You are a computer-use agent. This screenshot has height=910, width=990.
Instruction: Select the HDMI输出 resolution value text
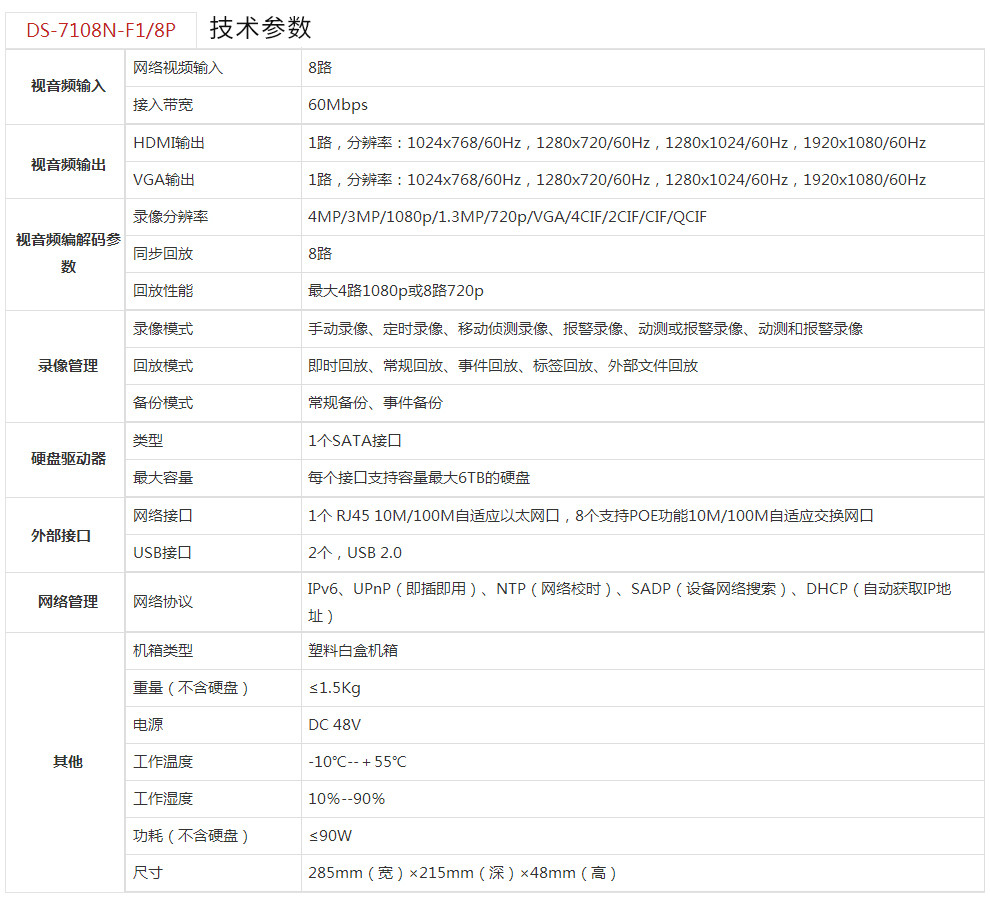617,143
